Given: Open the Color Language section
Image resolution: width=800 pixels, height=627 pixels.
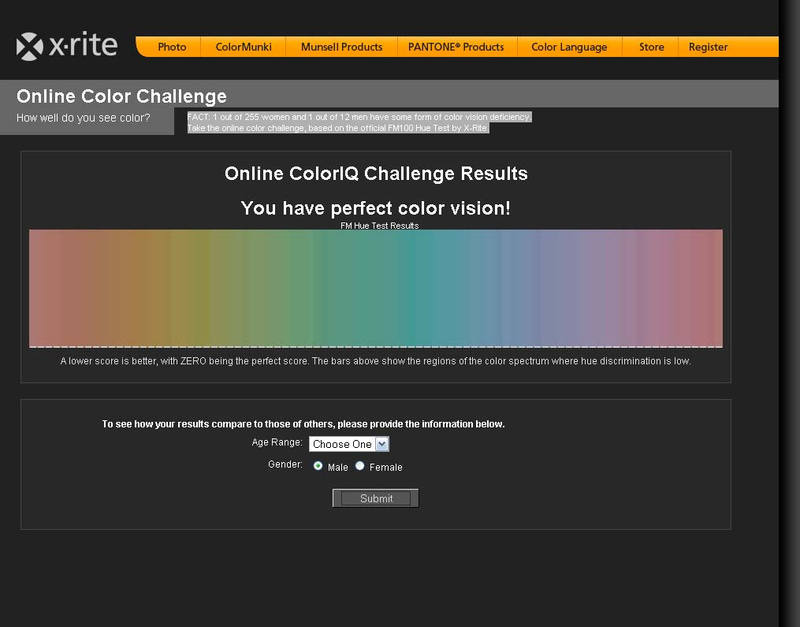Looking at the screenshot, I should click(x=569, y=47).
